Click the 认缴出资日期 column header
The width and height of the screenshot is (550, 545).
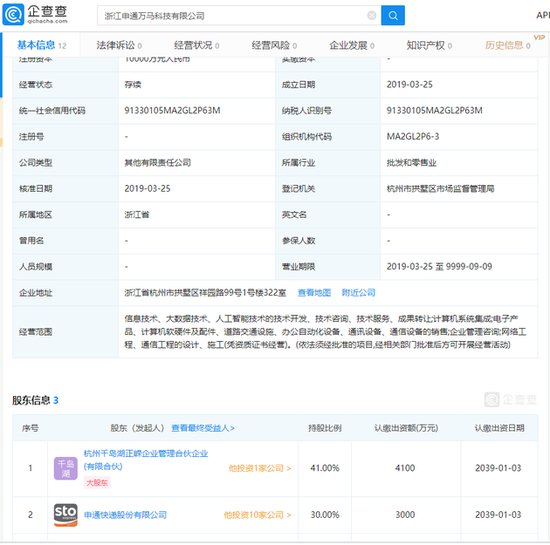point(499,428)
